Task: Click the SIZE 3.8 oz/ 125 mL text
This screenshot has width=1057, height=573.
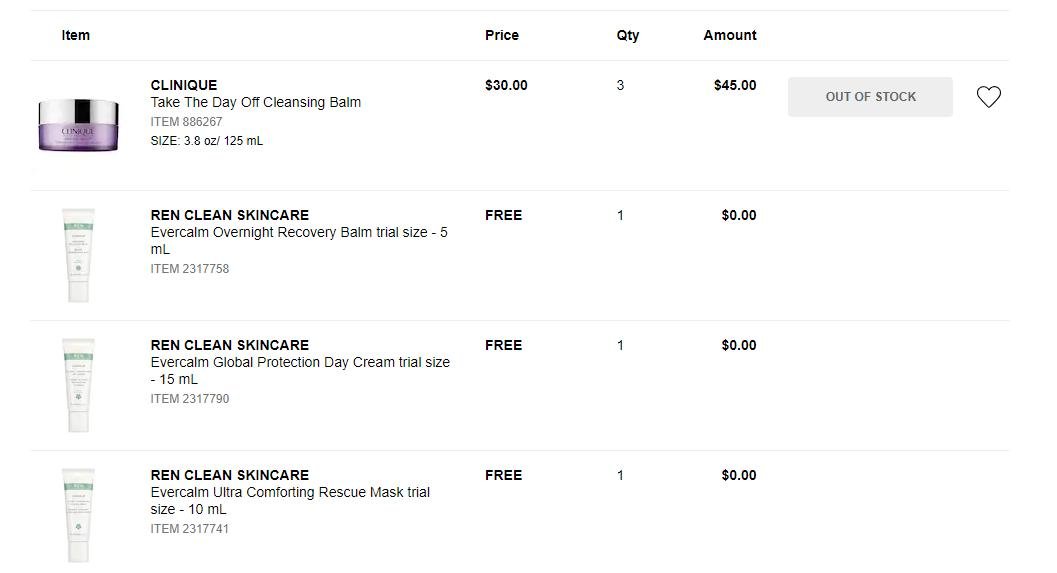Action: click(207, 141)
